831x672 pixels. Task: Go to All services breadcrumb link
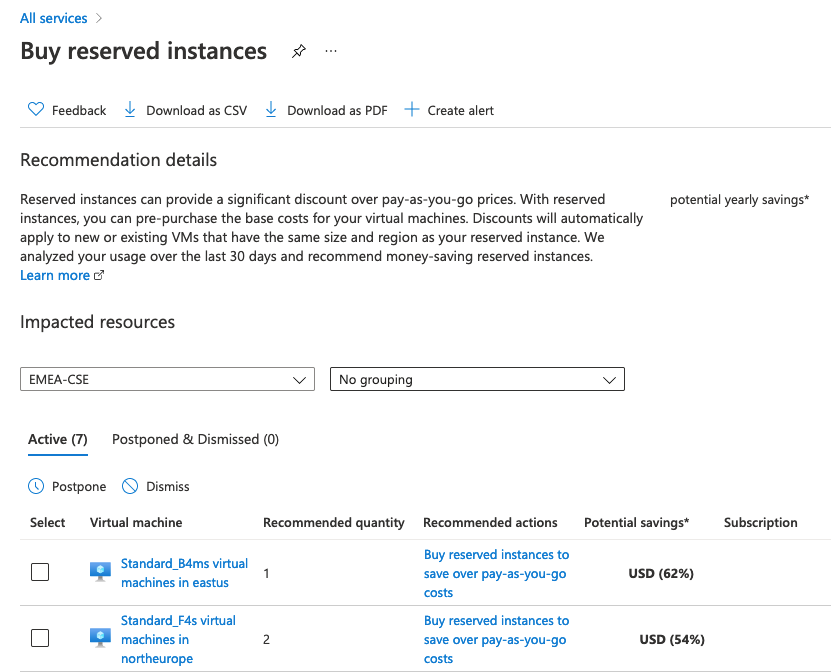[54, 18]
